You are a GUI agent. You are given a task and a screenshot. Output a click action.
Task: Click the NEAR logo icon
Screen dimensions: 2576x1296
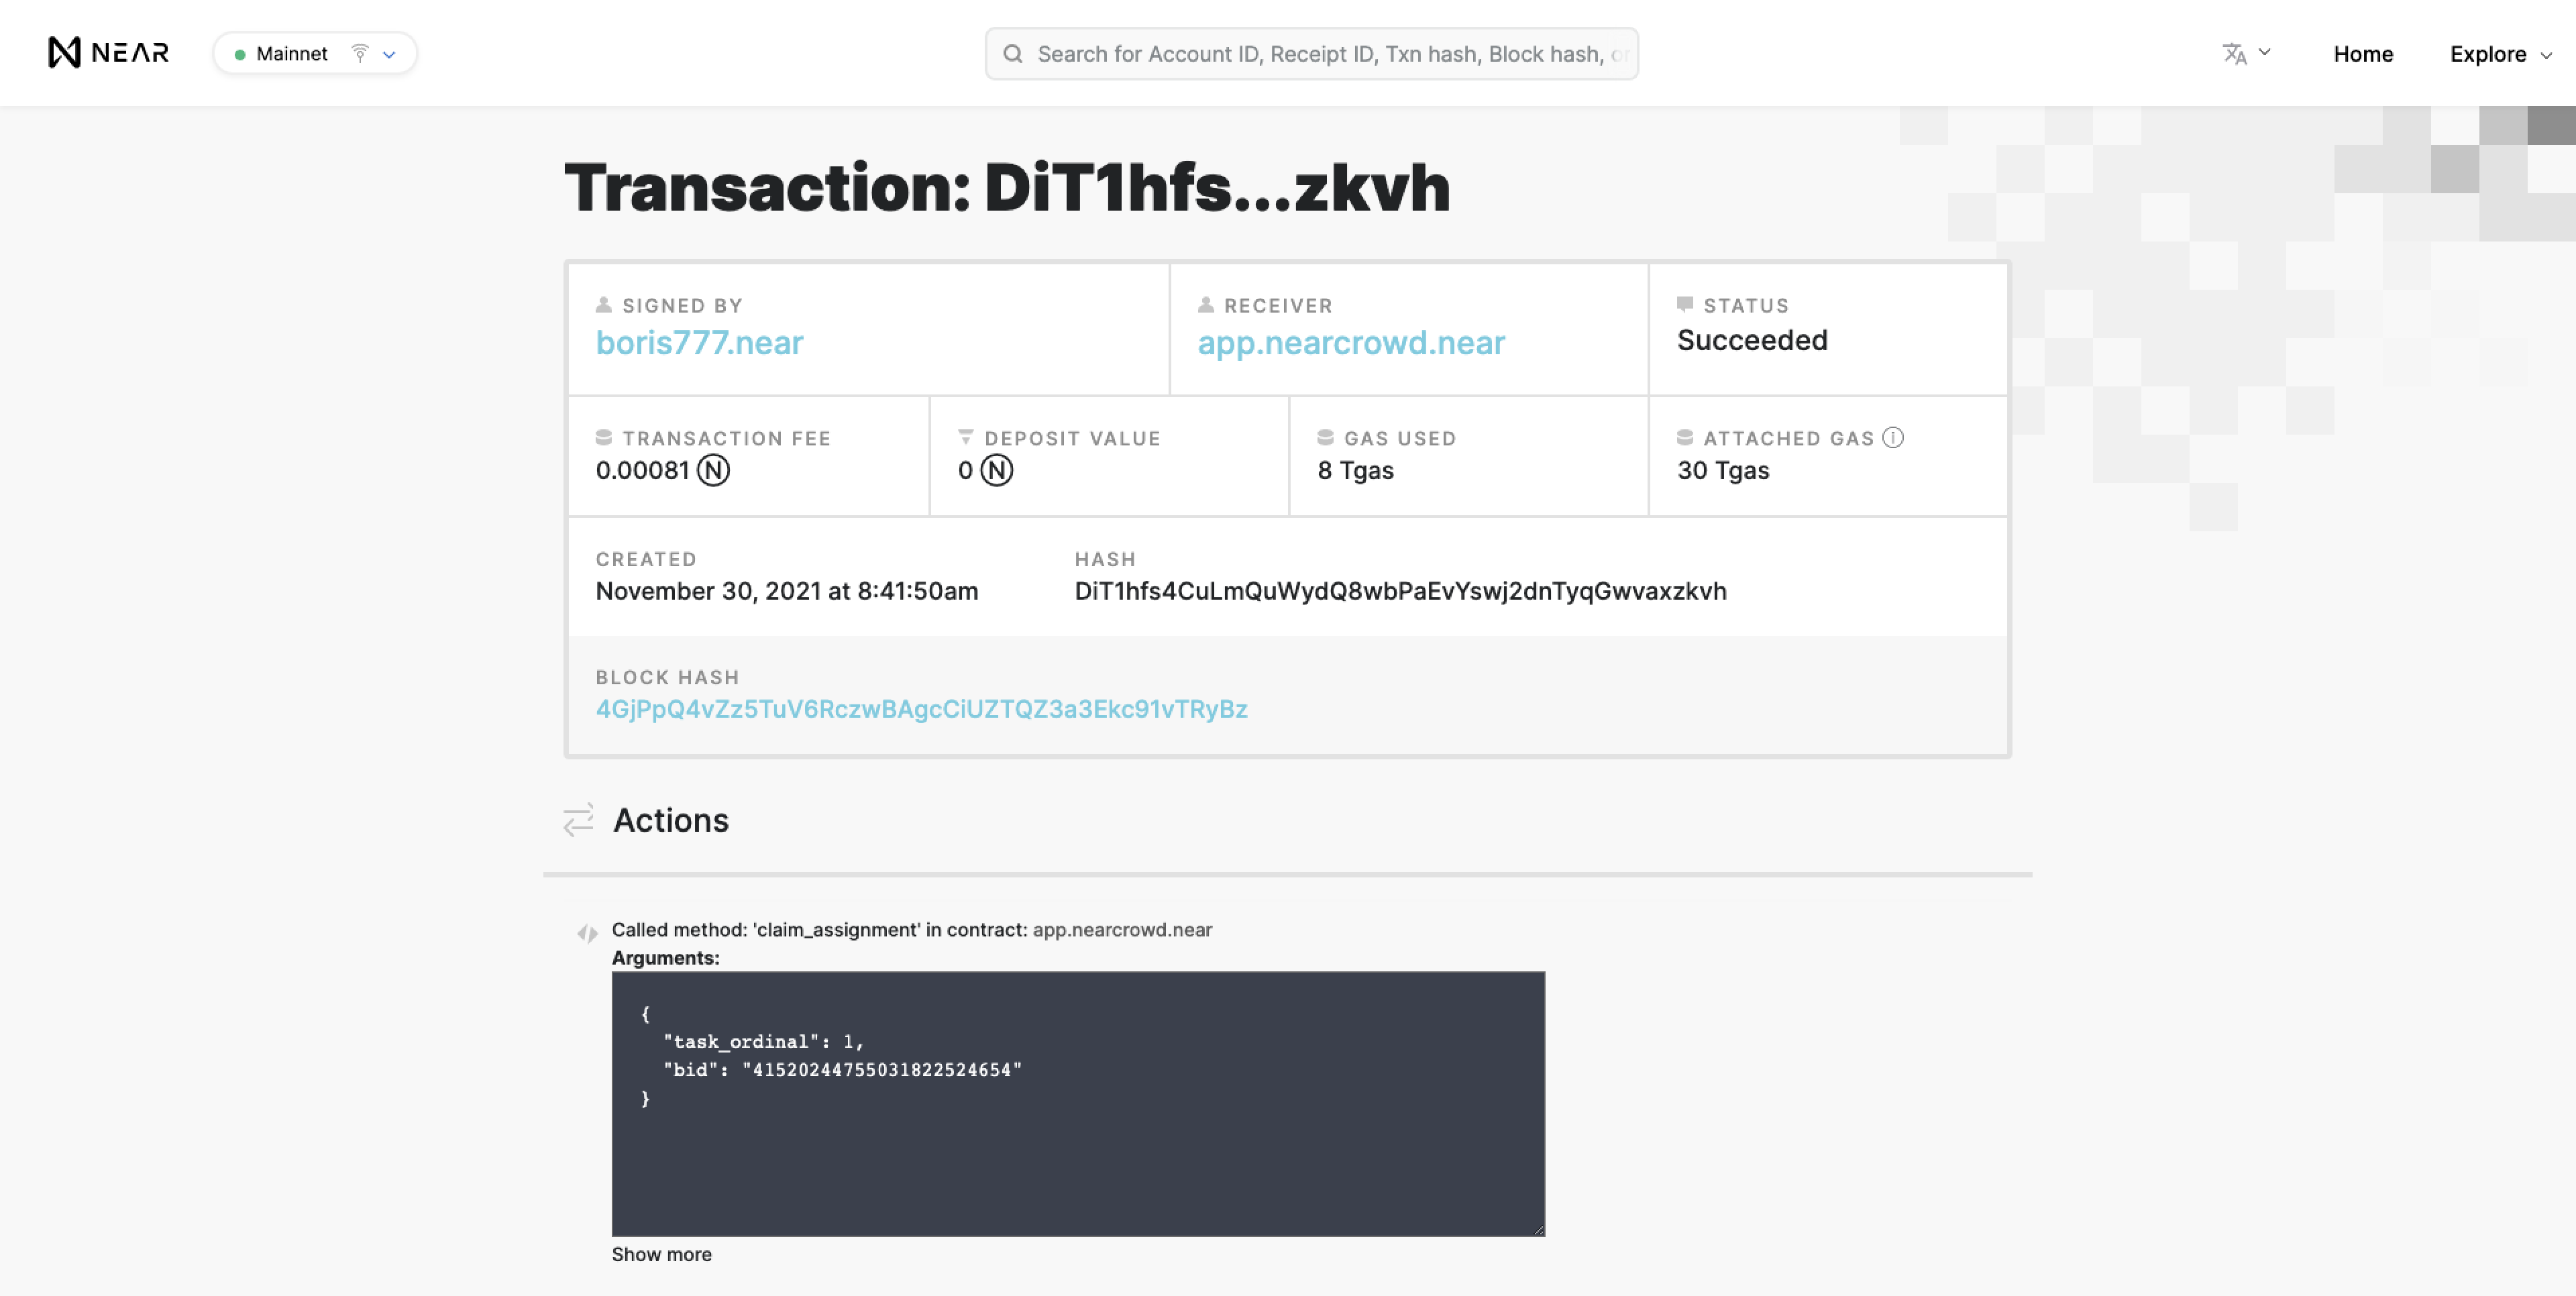click(64, 53)
